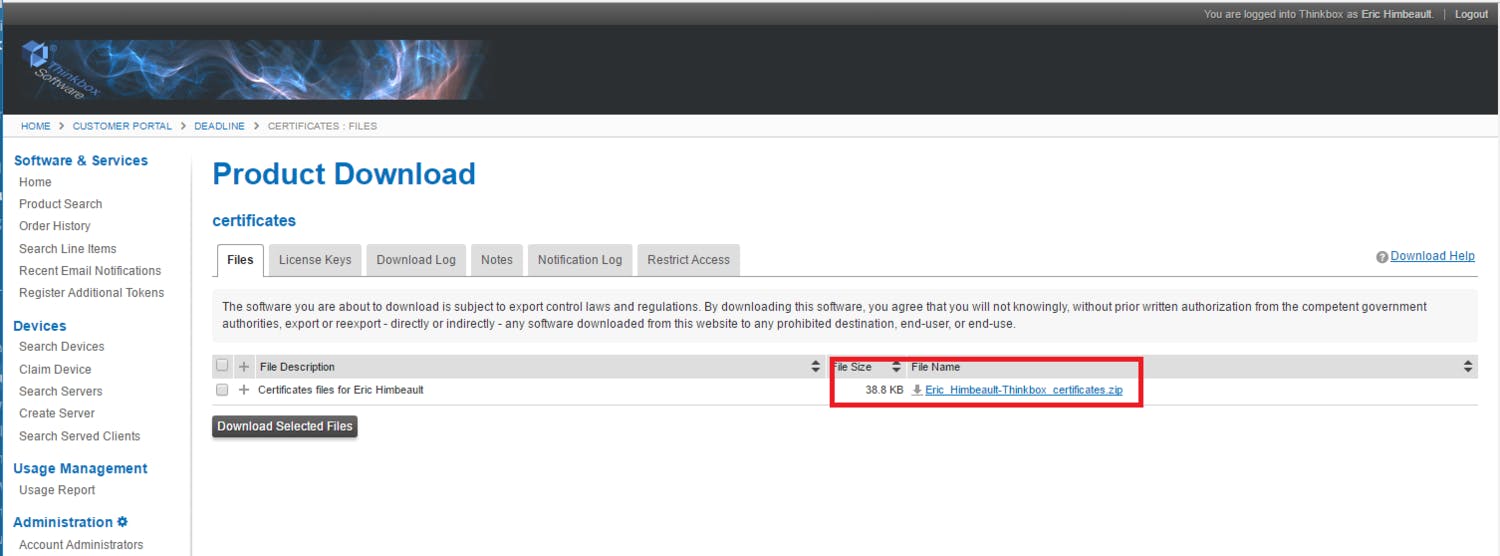Click the certificates product subtitle
1500x556 pixels.
pos(254,221)
